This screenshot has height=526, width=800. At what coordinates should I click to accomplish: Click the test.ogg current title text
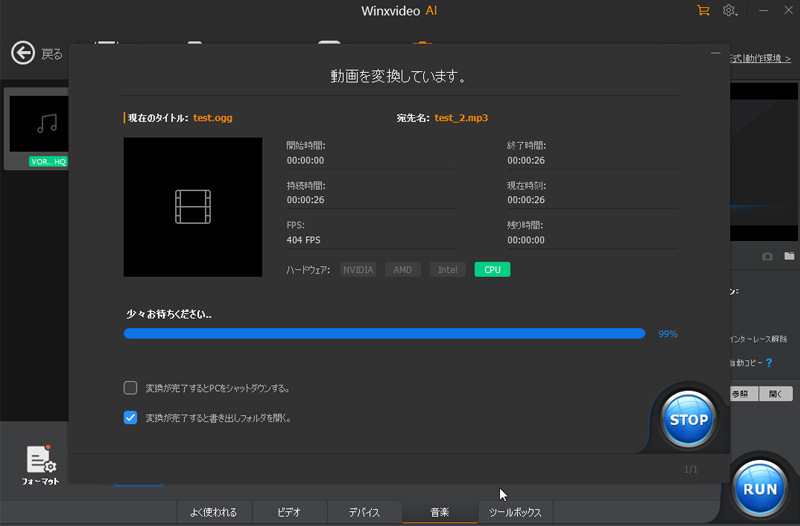pyautogui.click(x=213, y=118)
